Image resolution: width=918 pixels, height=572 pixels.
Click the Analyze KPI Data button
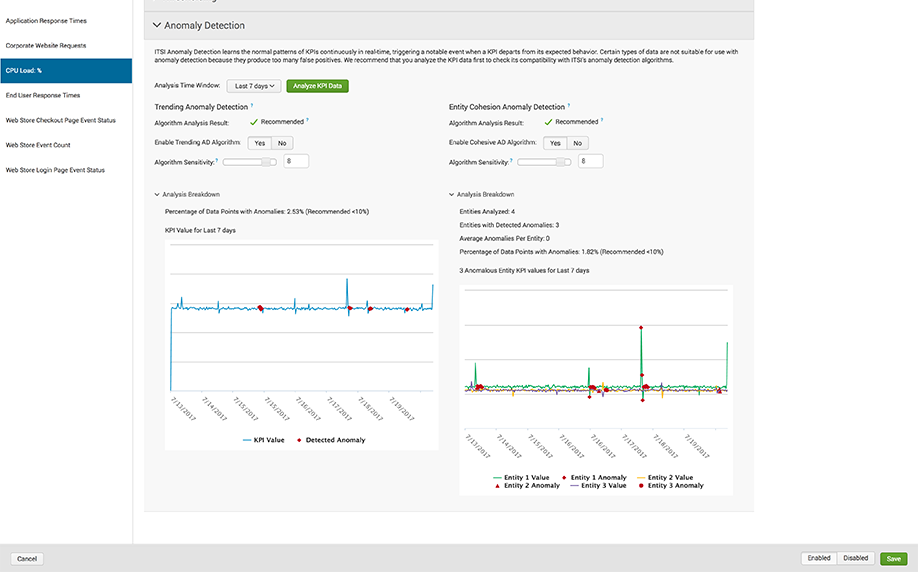(x=317, y=86)
